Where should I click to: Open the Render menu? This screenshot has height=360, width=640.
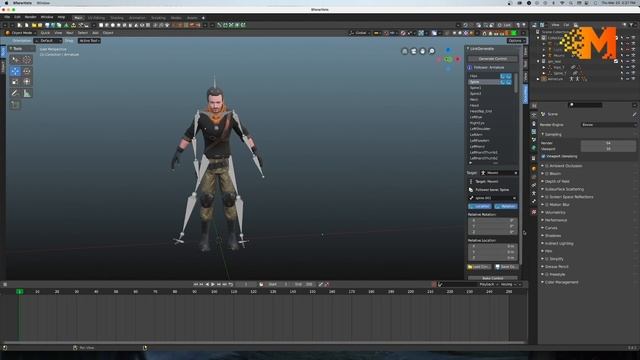[31, 17]
